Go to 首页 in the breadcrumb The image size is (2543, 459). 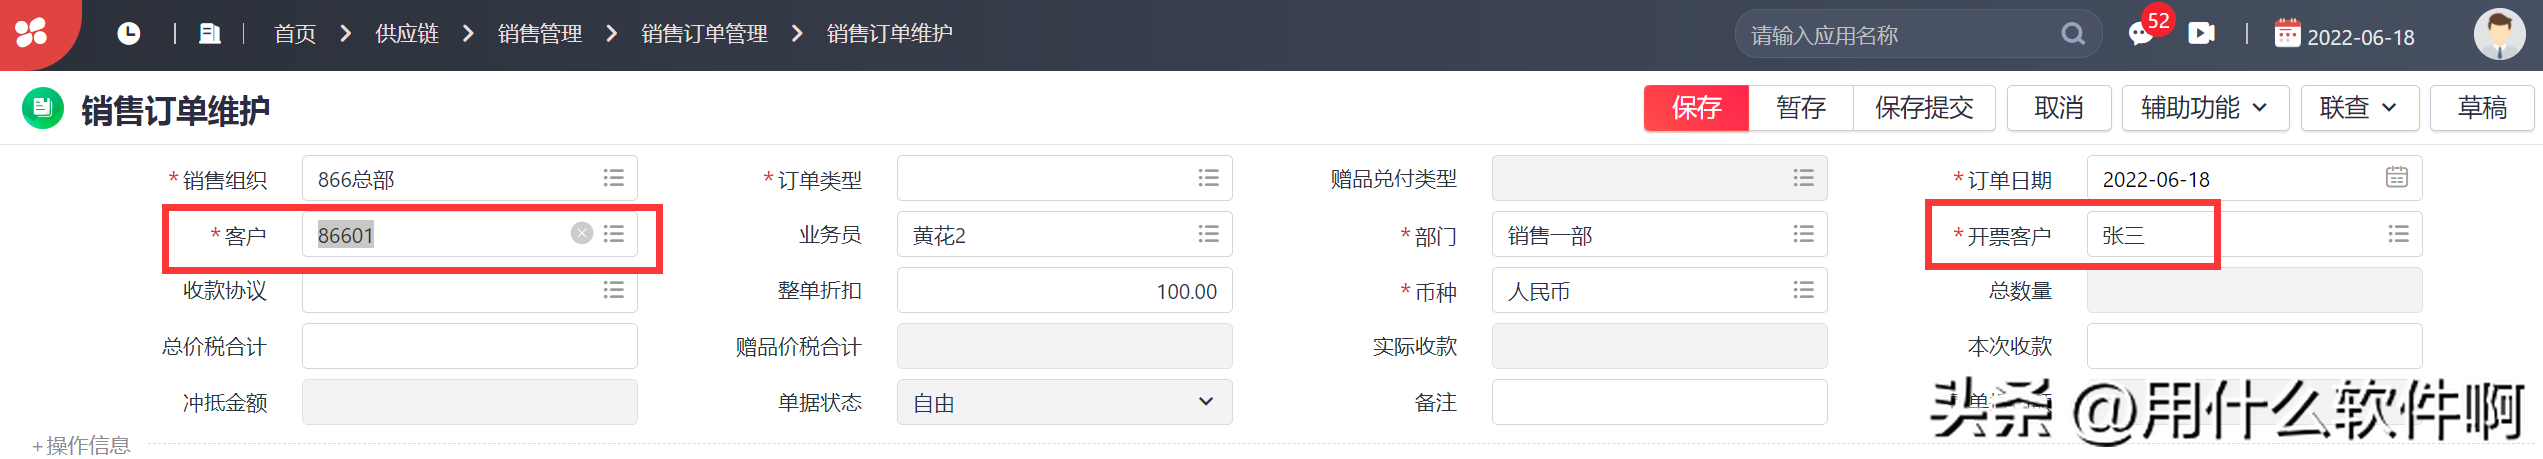[295, 34]
